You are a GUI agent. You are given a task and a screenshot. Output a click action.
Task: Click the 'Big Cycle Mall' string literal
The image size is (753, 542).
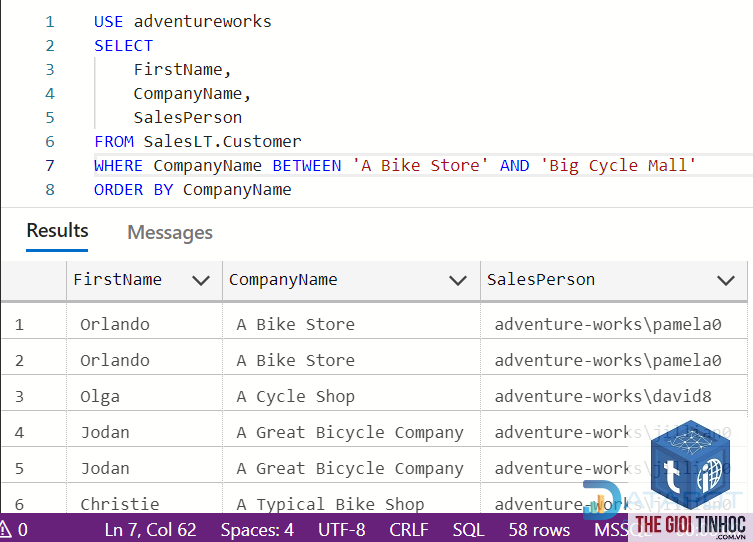(618, 166)
